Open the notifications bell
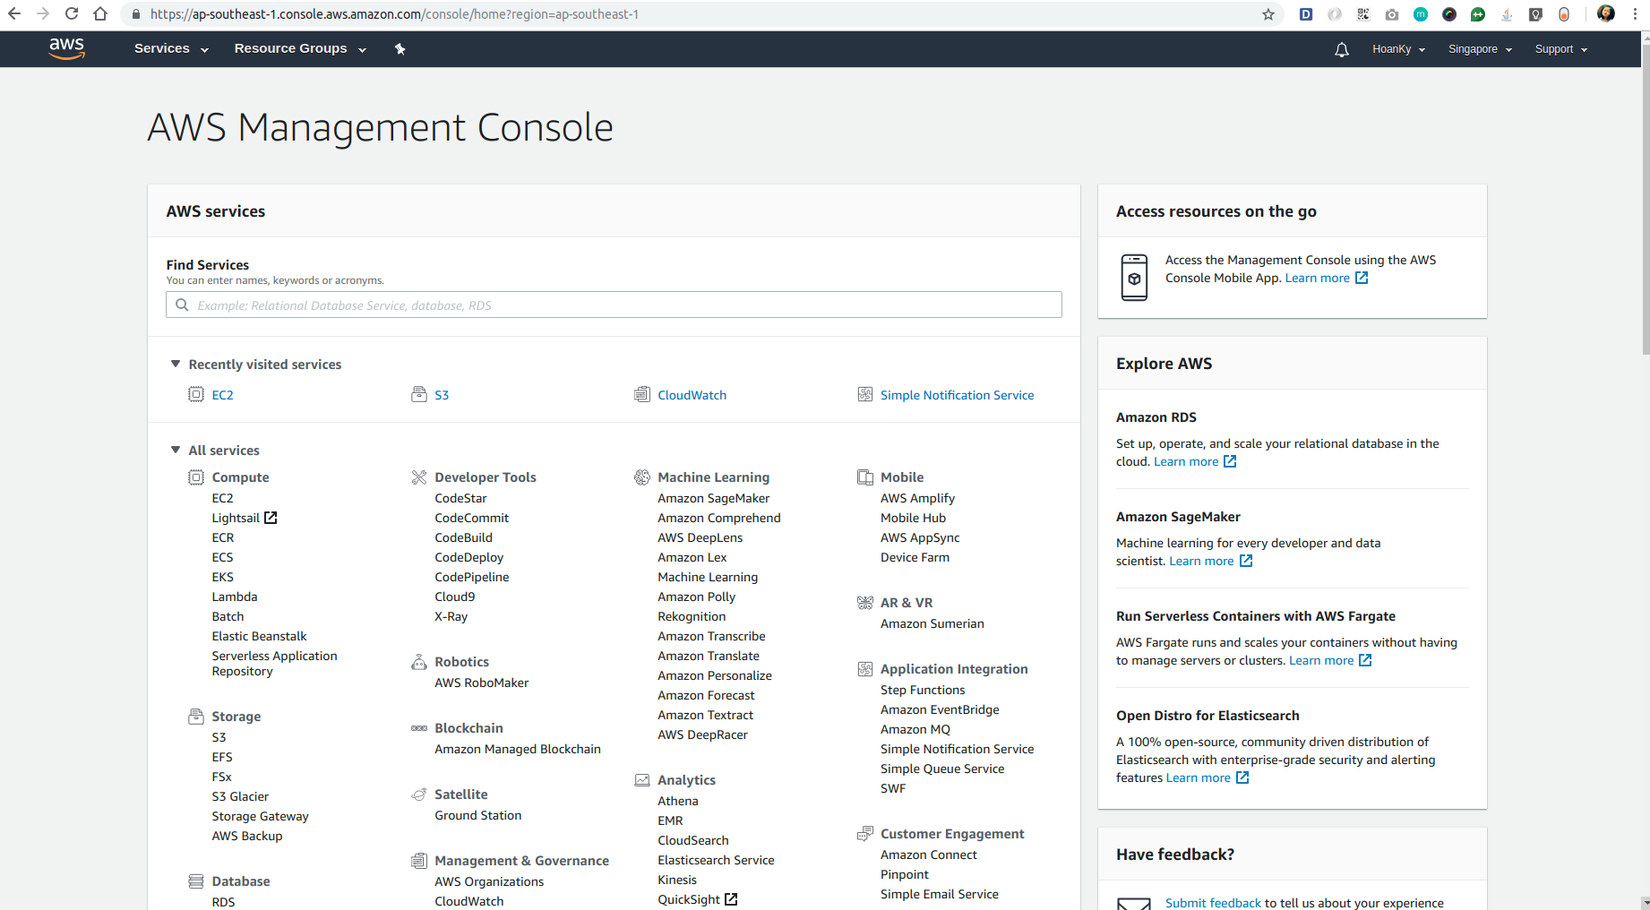The image size is (1650, 910). click(x=1341, y=49)
